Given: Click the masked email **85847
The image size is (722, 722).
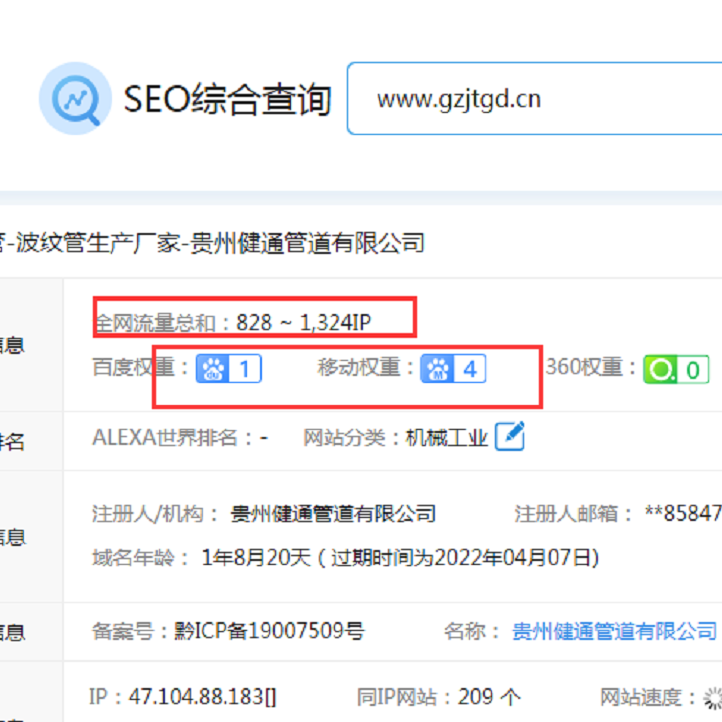Looking at the screenshot, I should tap(683, 513).
